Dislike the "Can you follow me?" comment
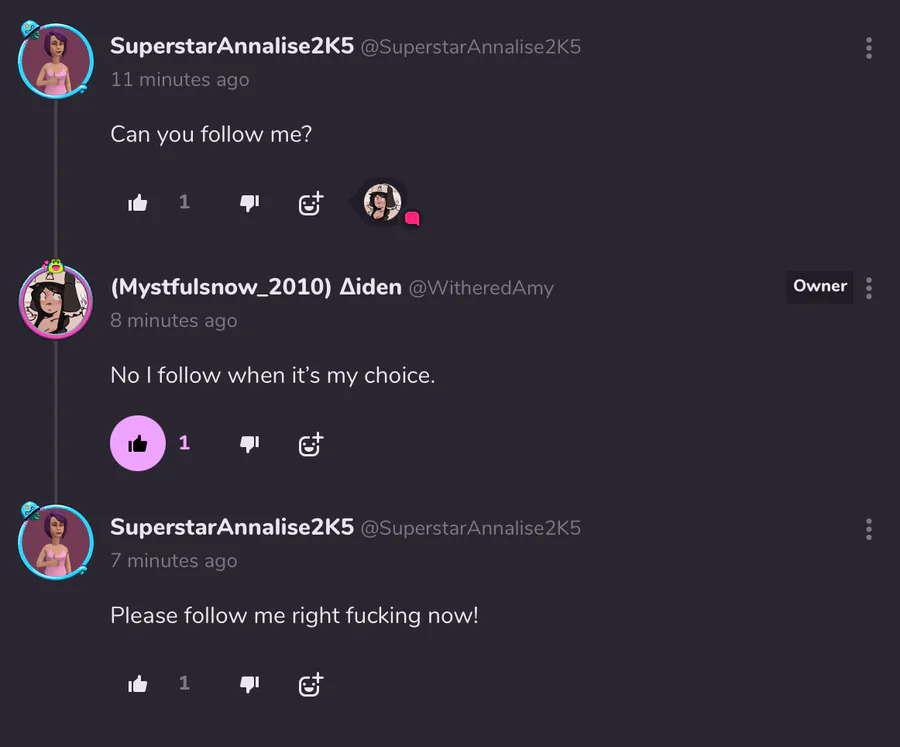 tap(250, 203)
